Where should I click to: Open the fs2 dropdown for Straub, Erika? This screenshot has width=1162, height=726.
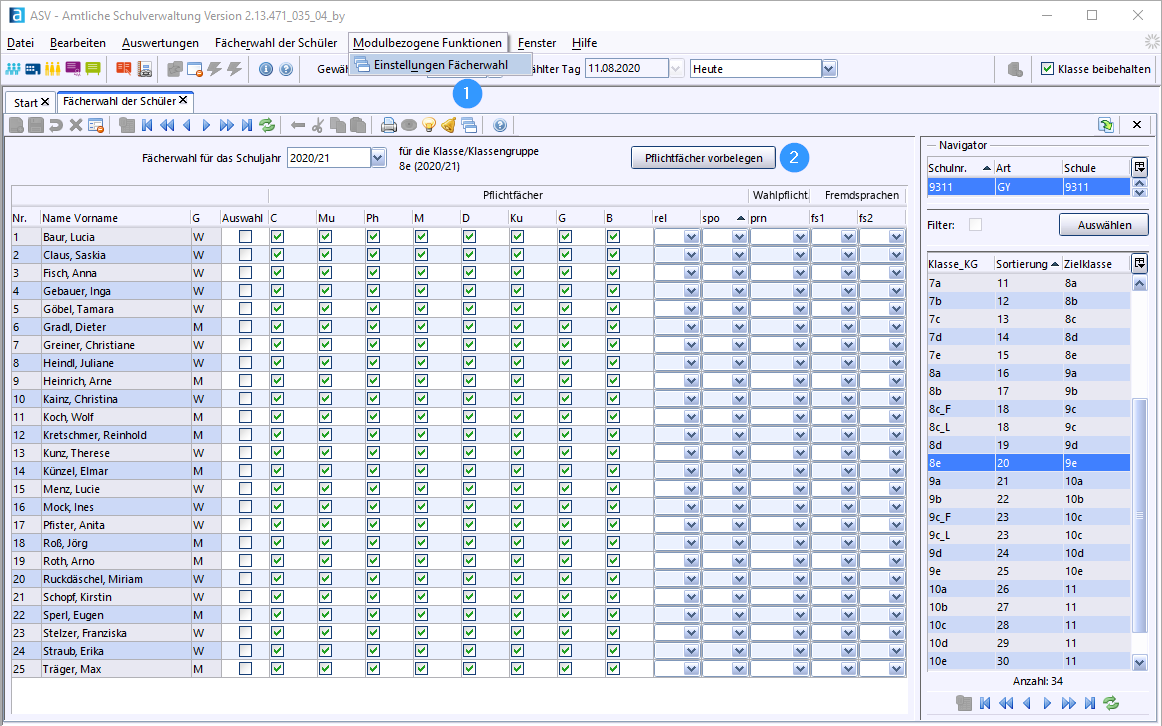897,651
